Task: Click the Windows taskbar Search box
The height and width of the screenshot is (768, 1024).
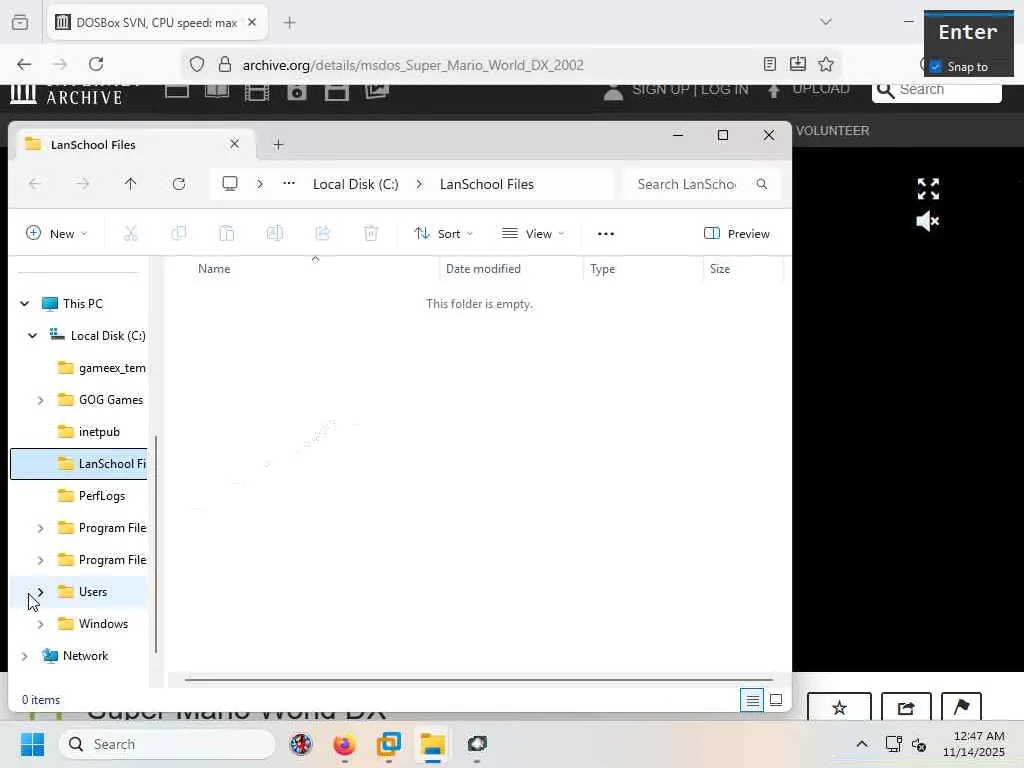Action: tap(167, 744)
